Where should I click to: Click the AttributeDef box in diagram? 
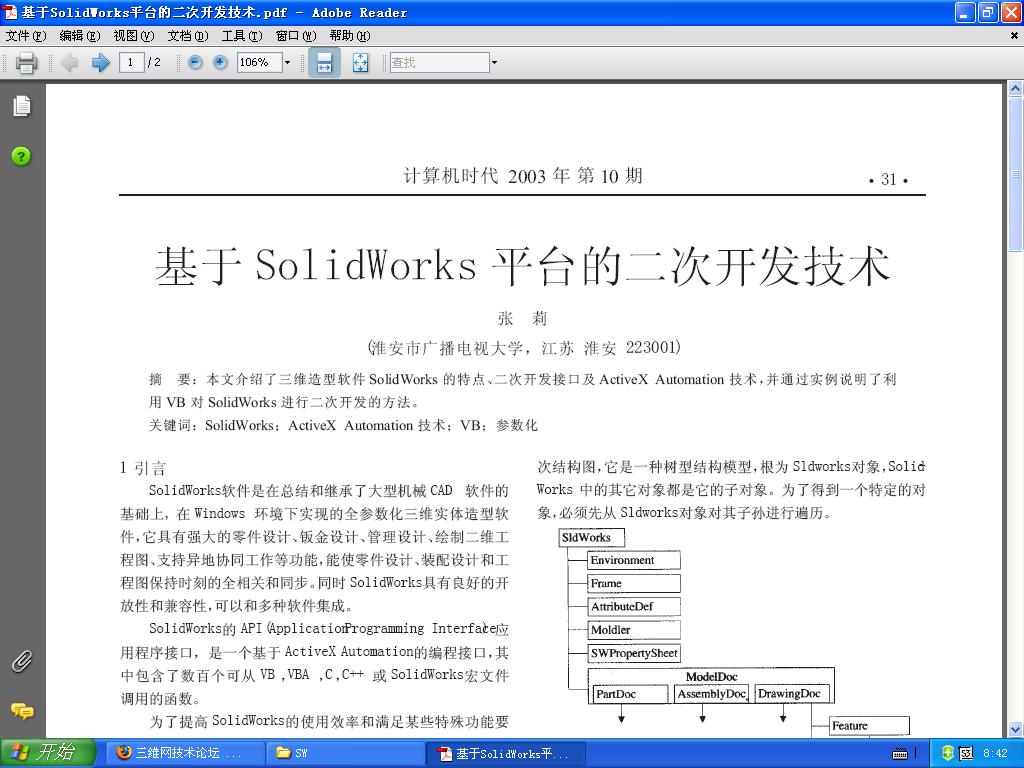pyautogui.click(x=634, y=607)
